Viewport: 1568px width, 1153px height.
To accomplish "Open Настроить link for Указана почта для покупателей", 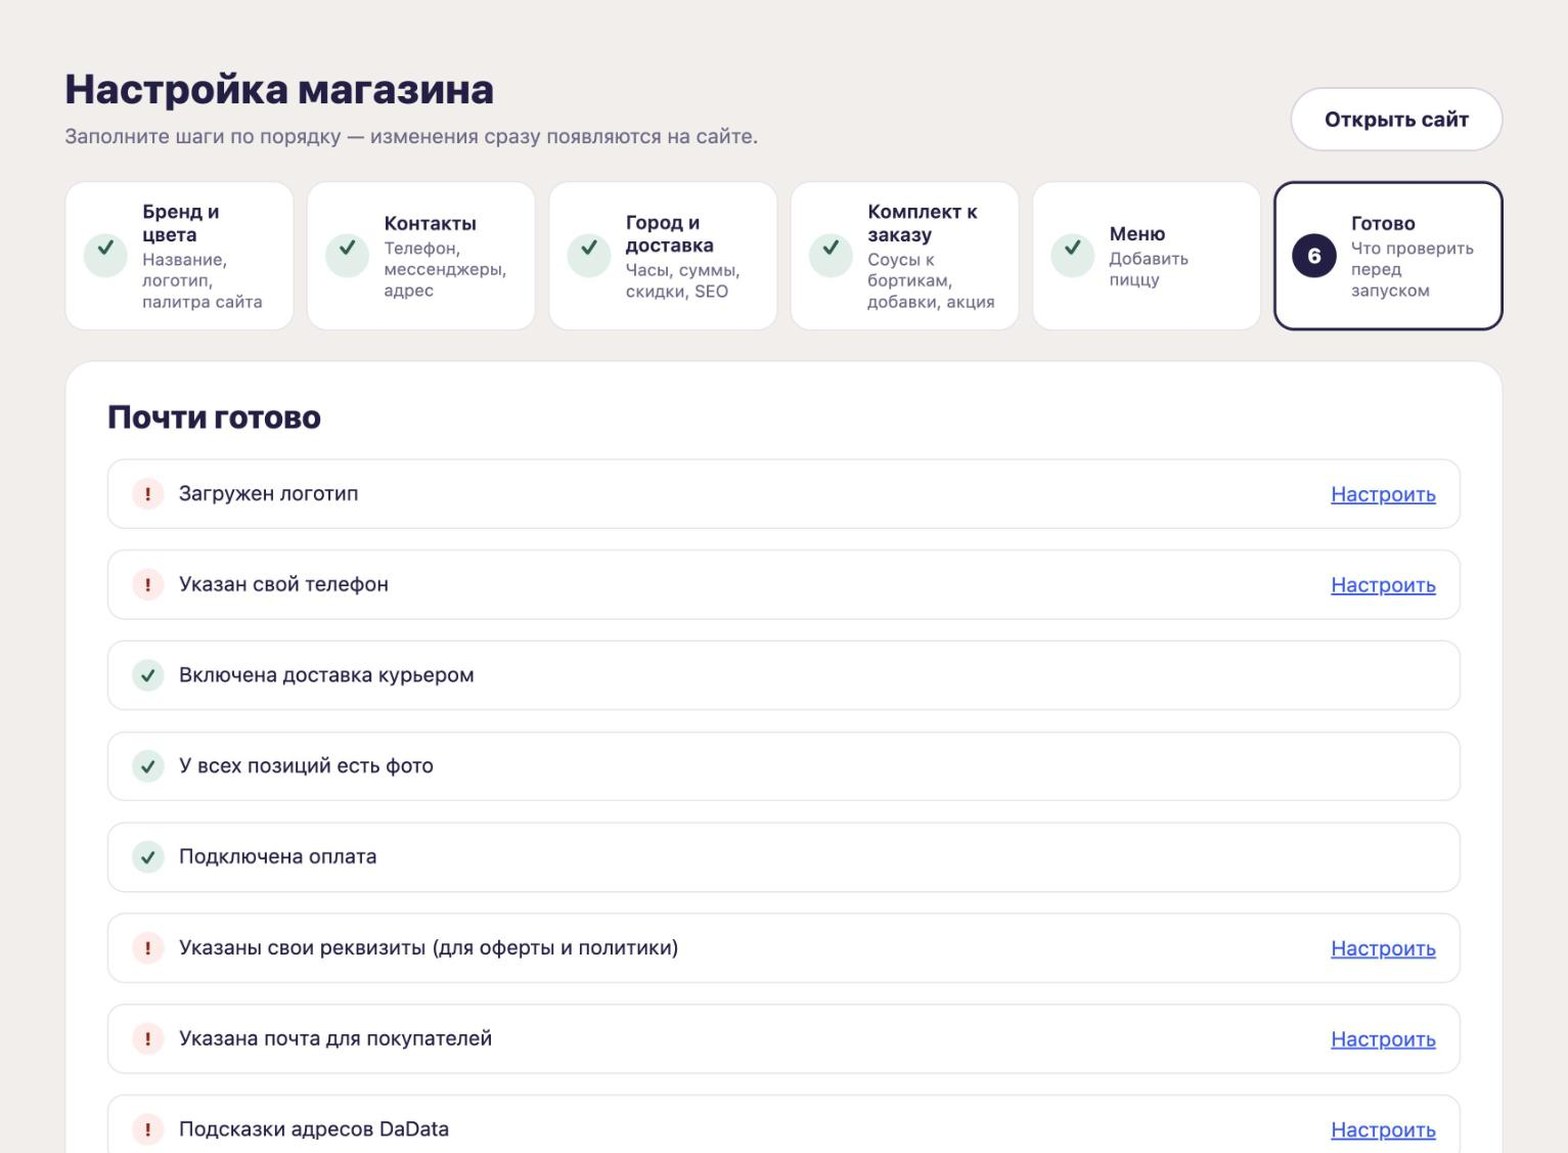I will [x=1383, y=1039].
